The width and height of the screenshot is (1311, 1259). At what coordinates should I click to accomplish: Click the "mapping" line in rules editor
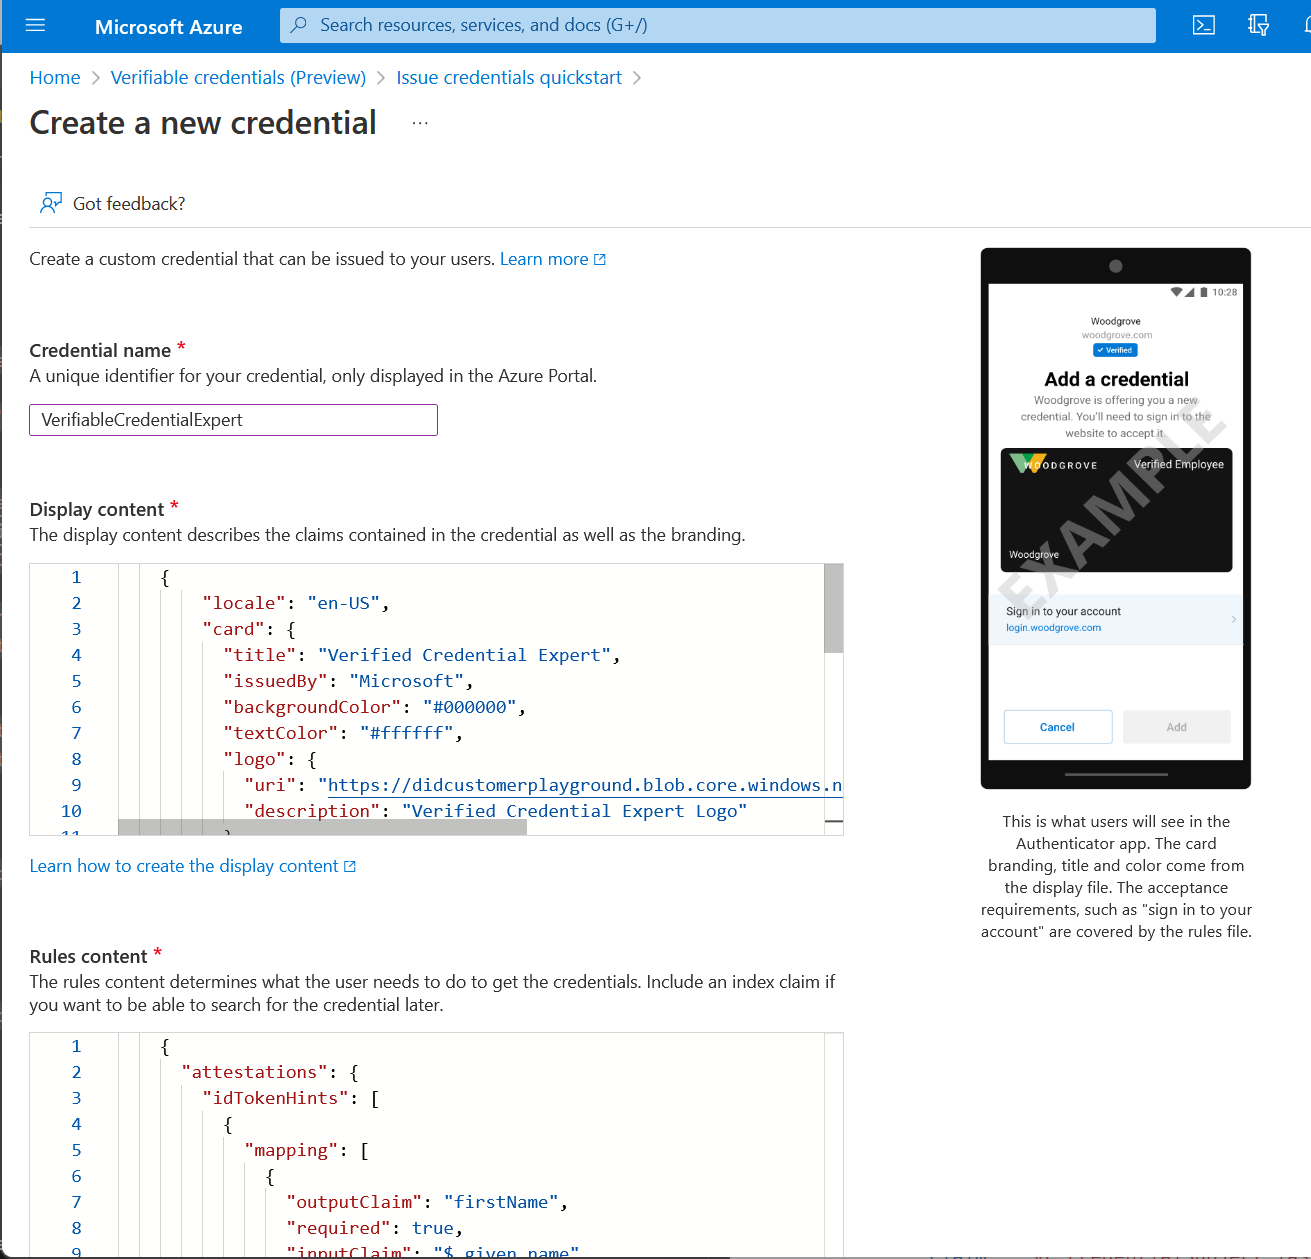pyautogui.click(x=306, y=1150)
